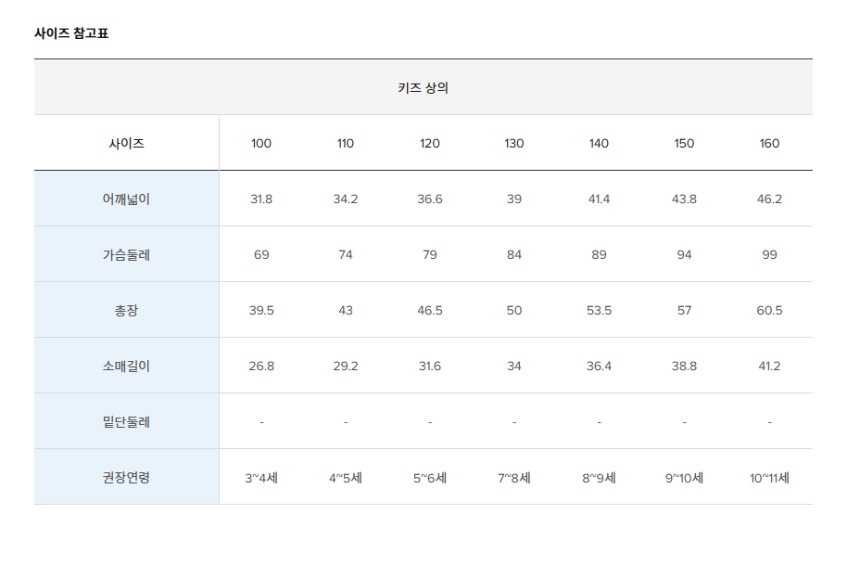The width and height of the screenshot is (860, 579).
Task: Click the 밑단둘레 row label
Action: point(127,422)
